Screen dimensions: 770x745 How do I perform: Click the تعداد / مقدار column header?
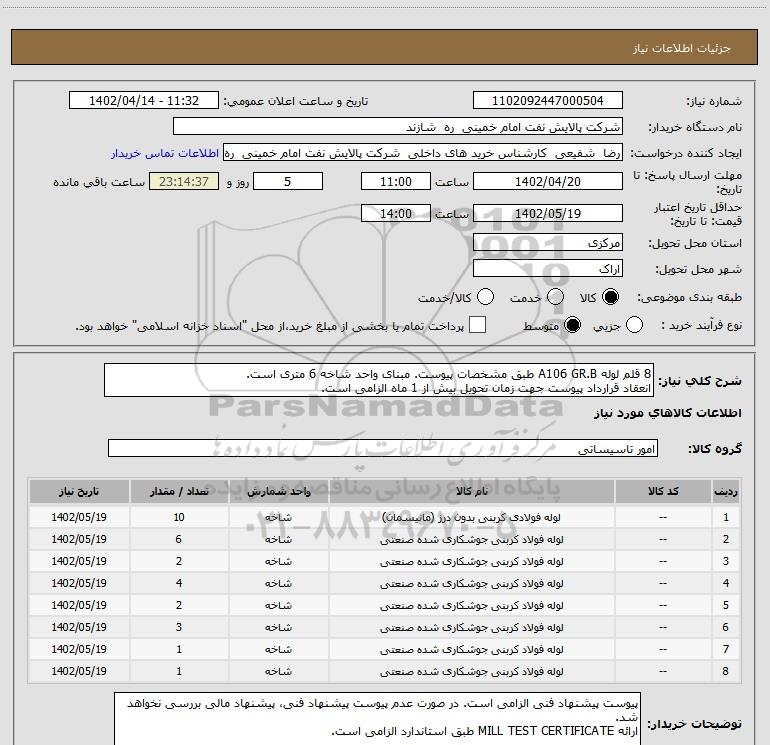(179, 492)
